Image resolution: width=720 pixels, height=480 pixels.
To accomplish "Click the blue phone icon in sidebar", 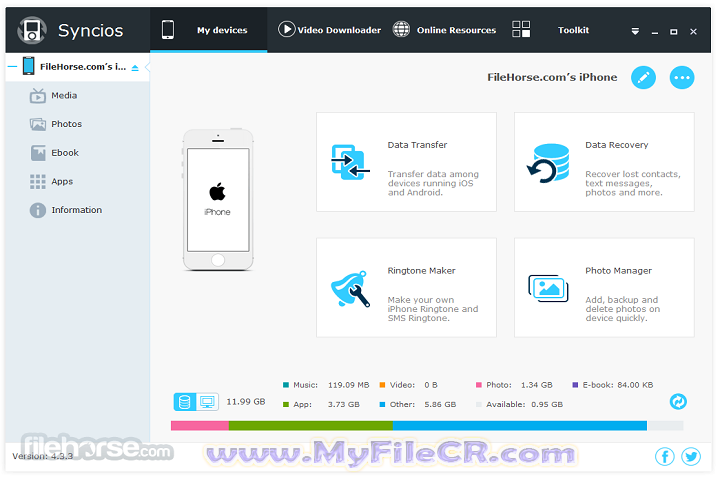I will tap(28, 66).
